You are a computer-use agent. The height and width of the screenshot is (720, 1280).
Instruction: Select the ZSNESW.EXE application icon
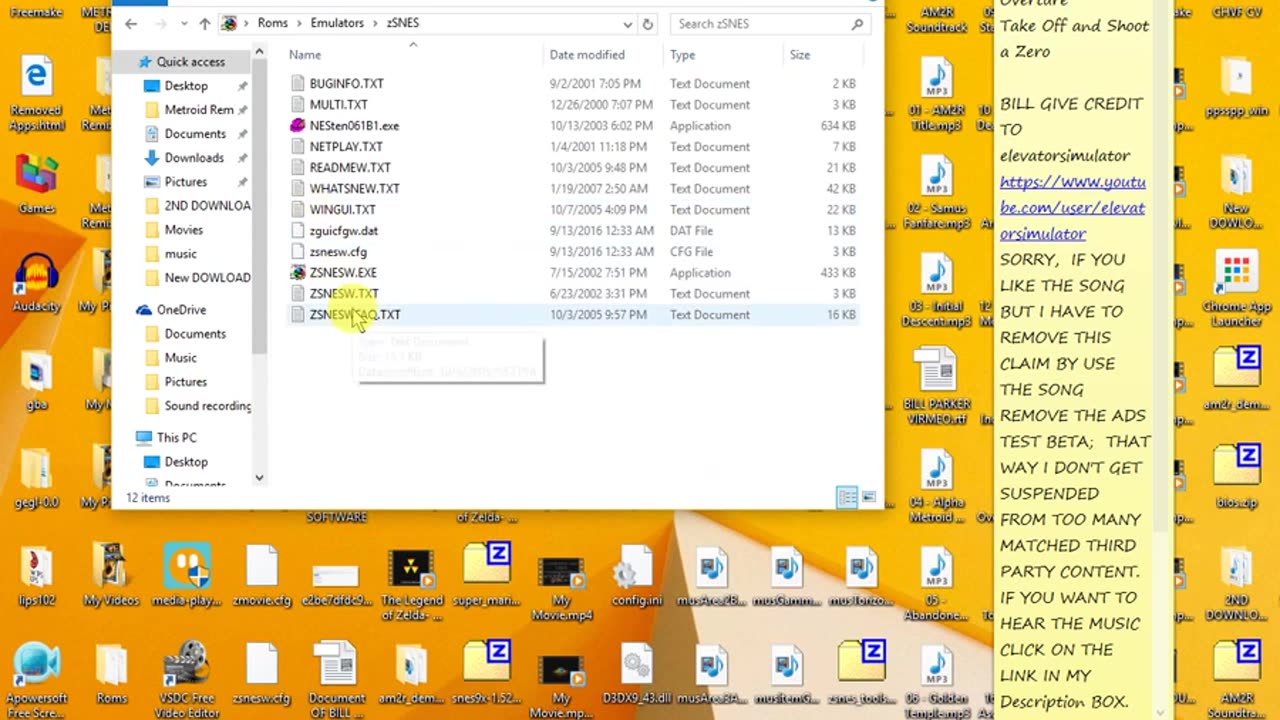click(297, 273)
